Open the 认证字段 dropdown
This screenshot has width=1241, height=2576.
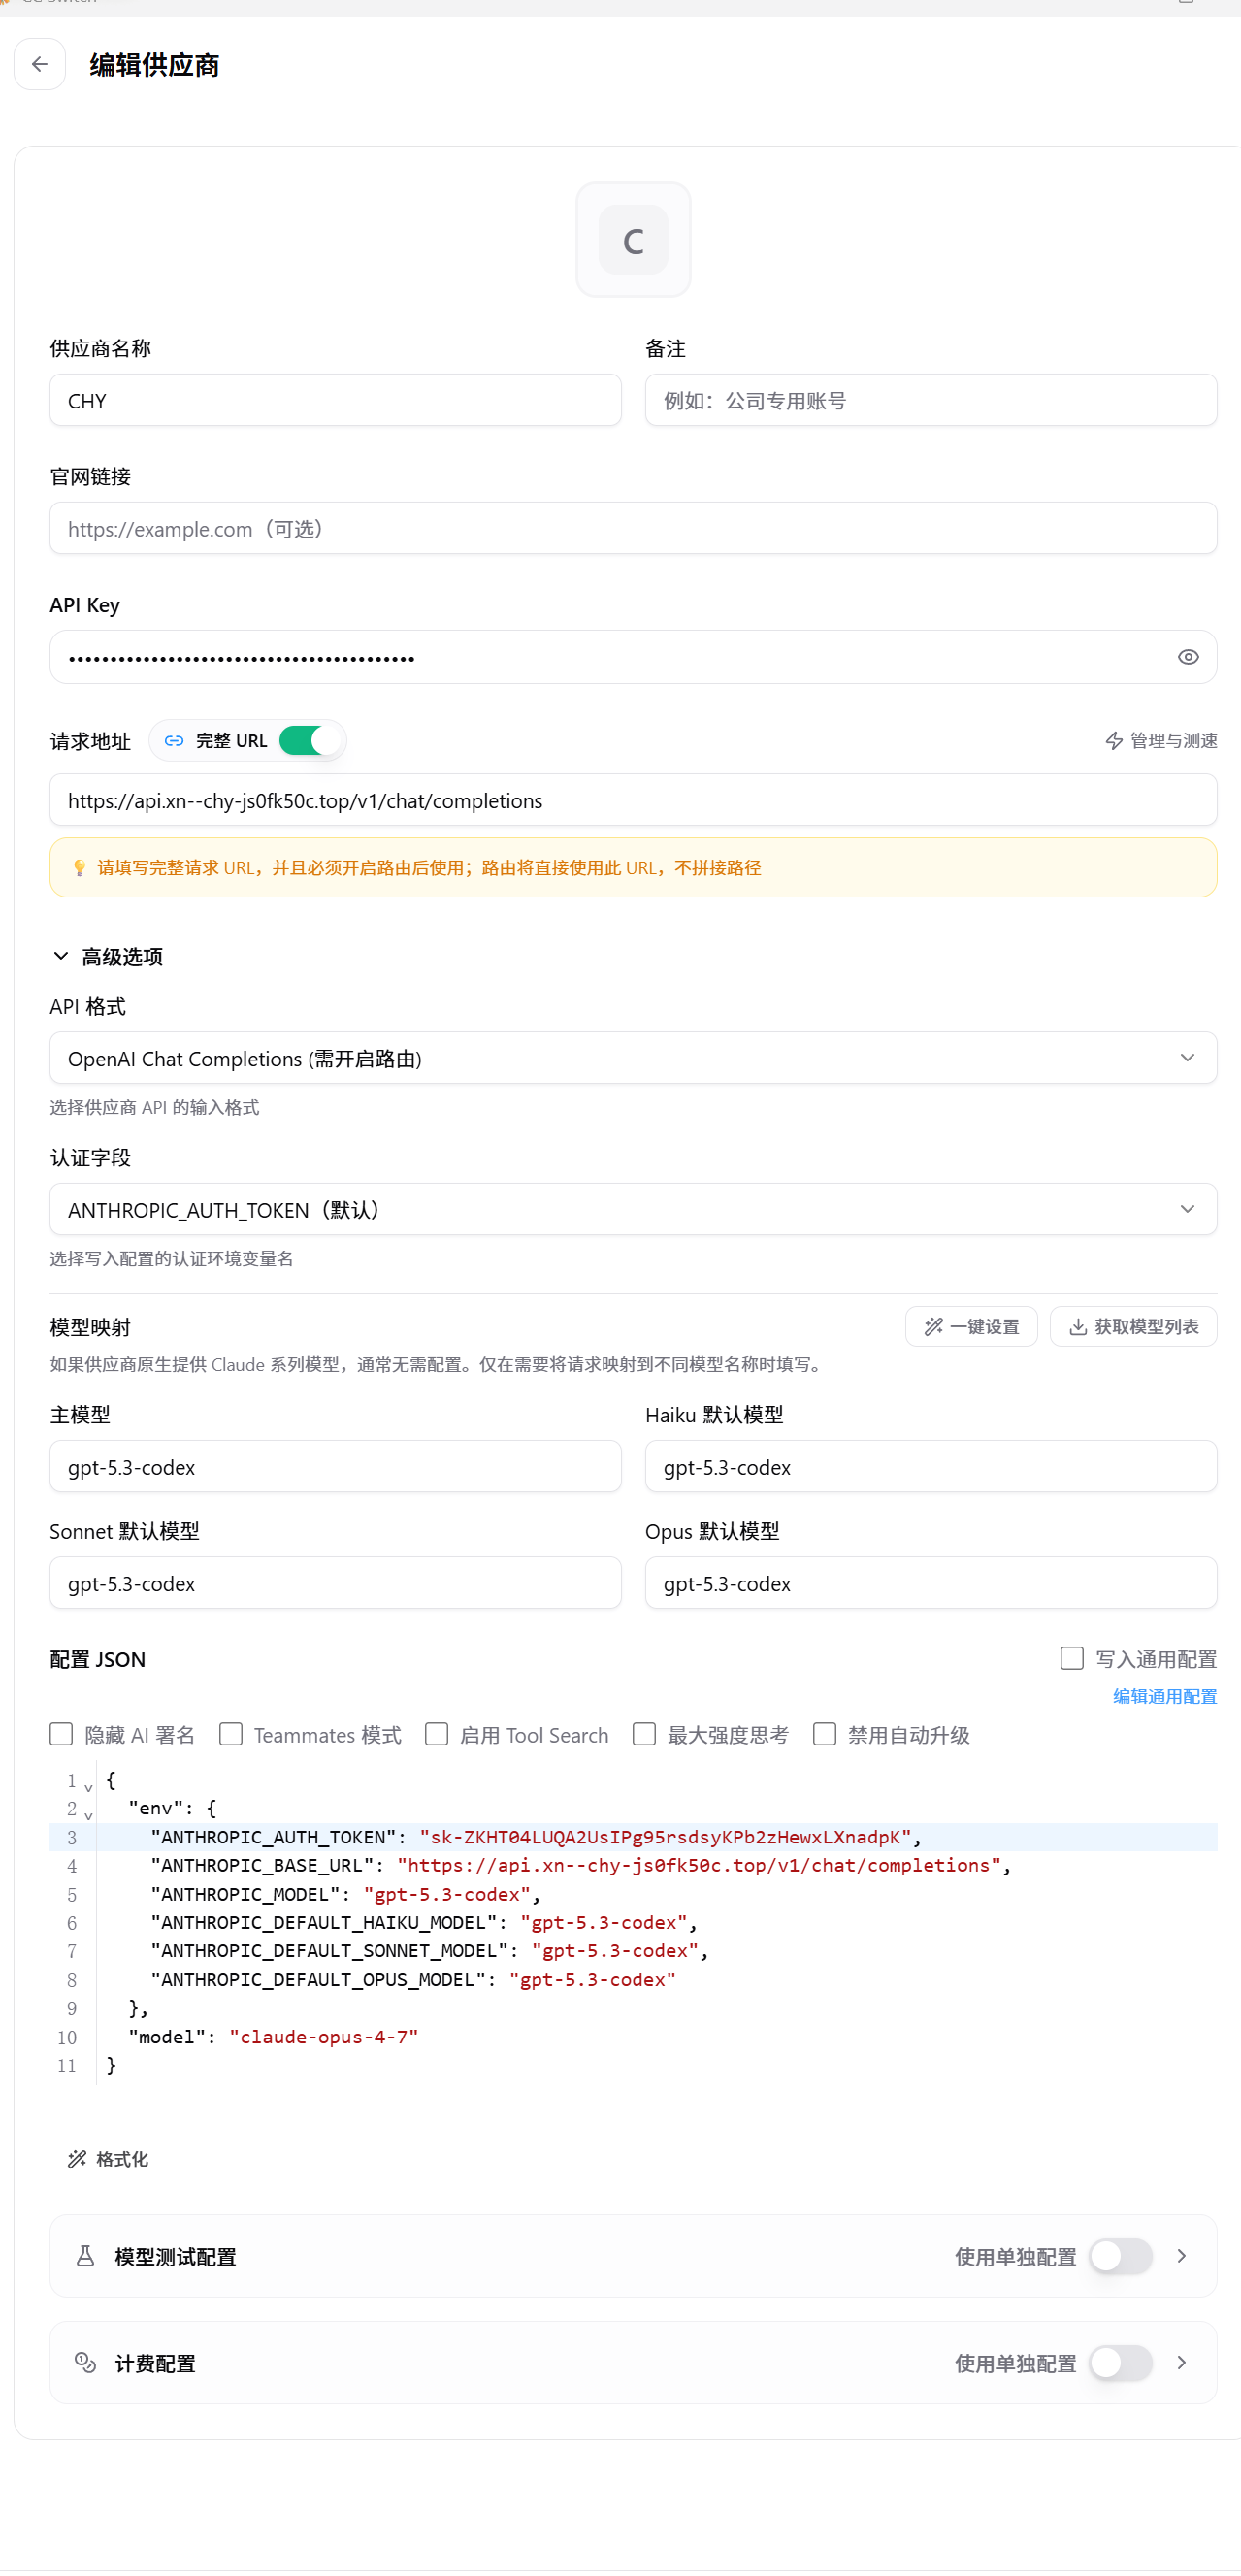633,1210
